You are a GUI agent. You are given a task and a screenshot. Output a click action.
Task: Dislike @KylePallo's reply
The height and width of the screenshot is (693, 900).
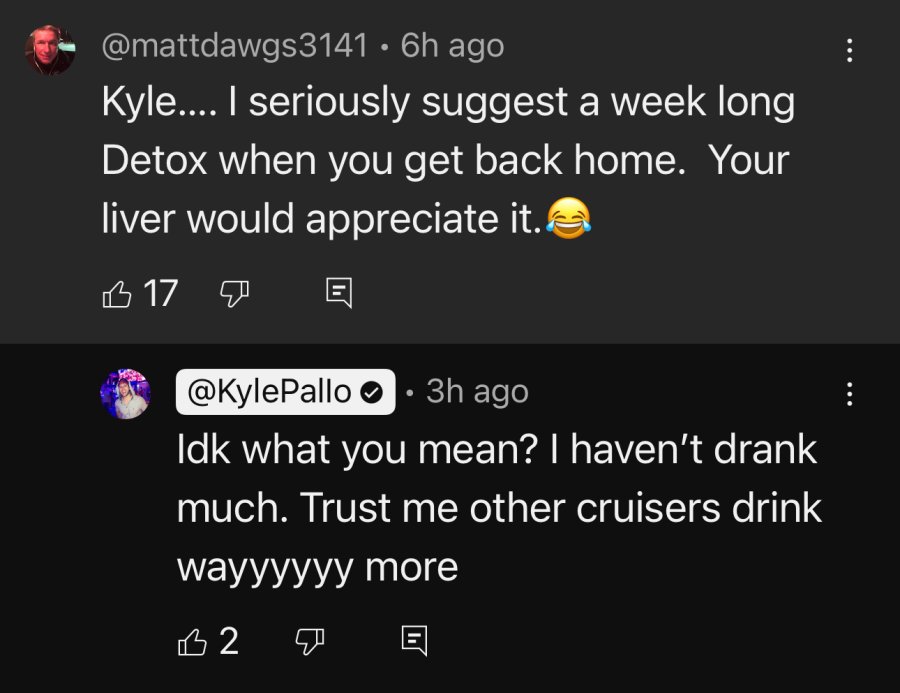pyautogui.click(x=309, y=641)
